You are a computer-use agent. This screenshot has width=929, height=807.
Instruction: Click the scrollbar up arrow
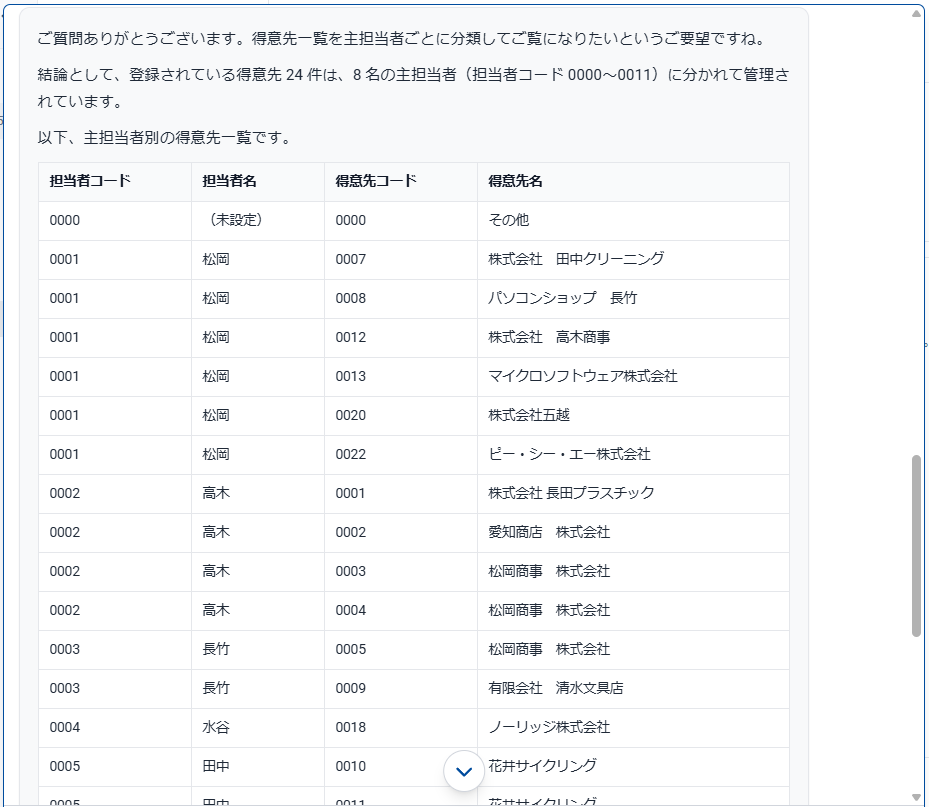(x=916, y=14)
